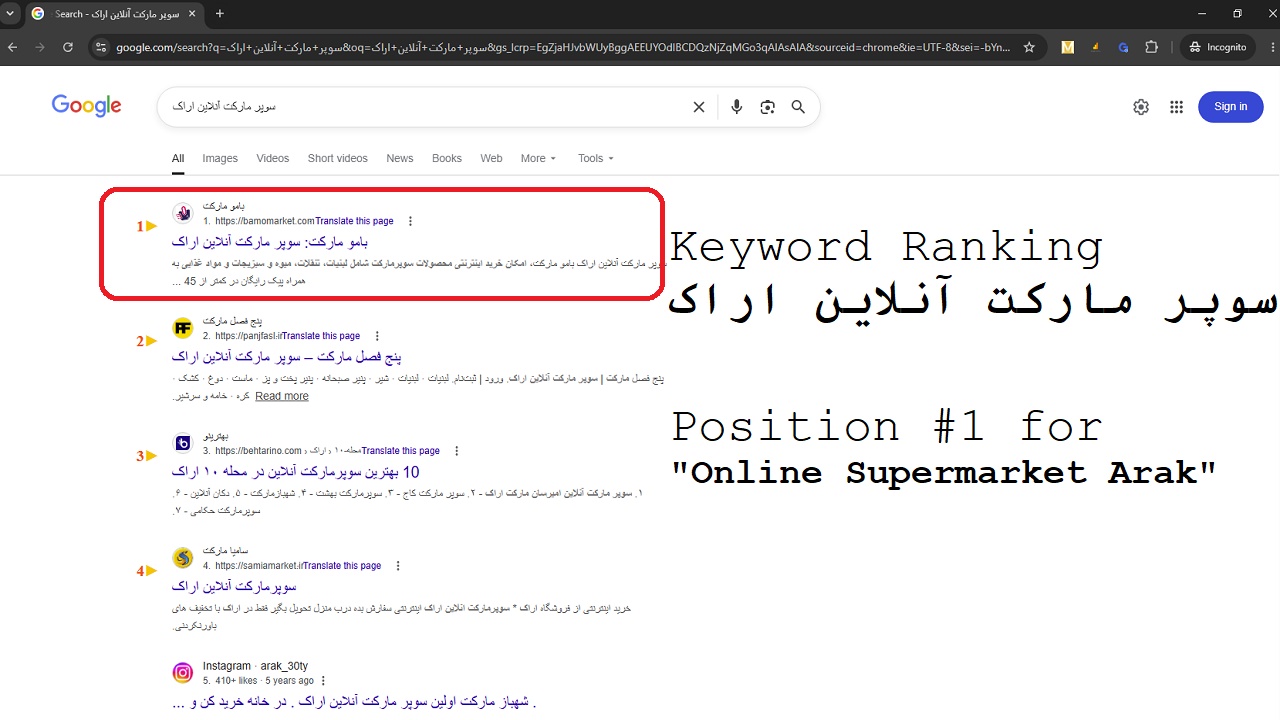The width and height of the screenshot is (1280, 720).
Task: Click Read more in the panjfasl snippet
Action: point(282,396)
